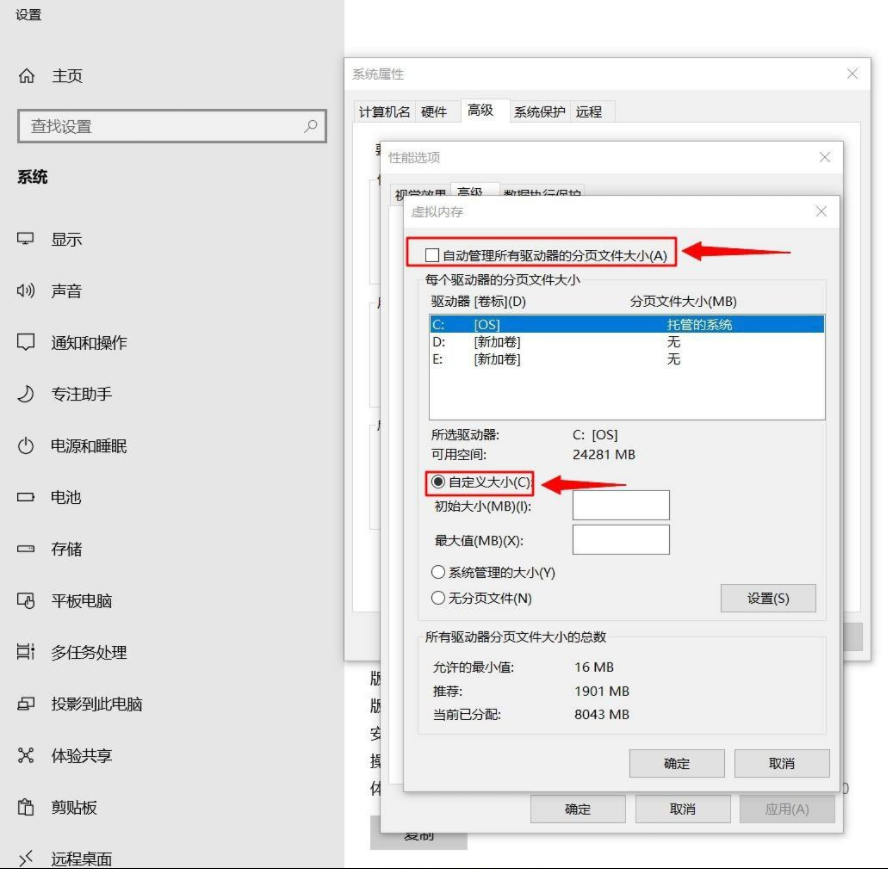Open the 多任务处理 multitasking icon
888x869 pixels.
25,652
